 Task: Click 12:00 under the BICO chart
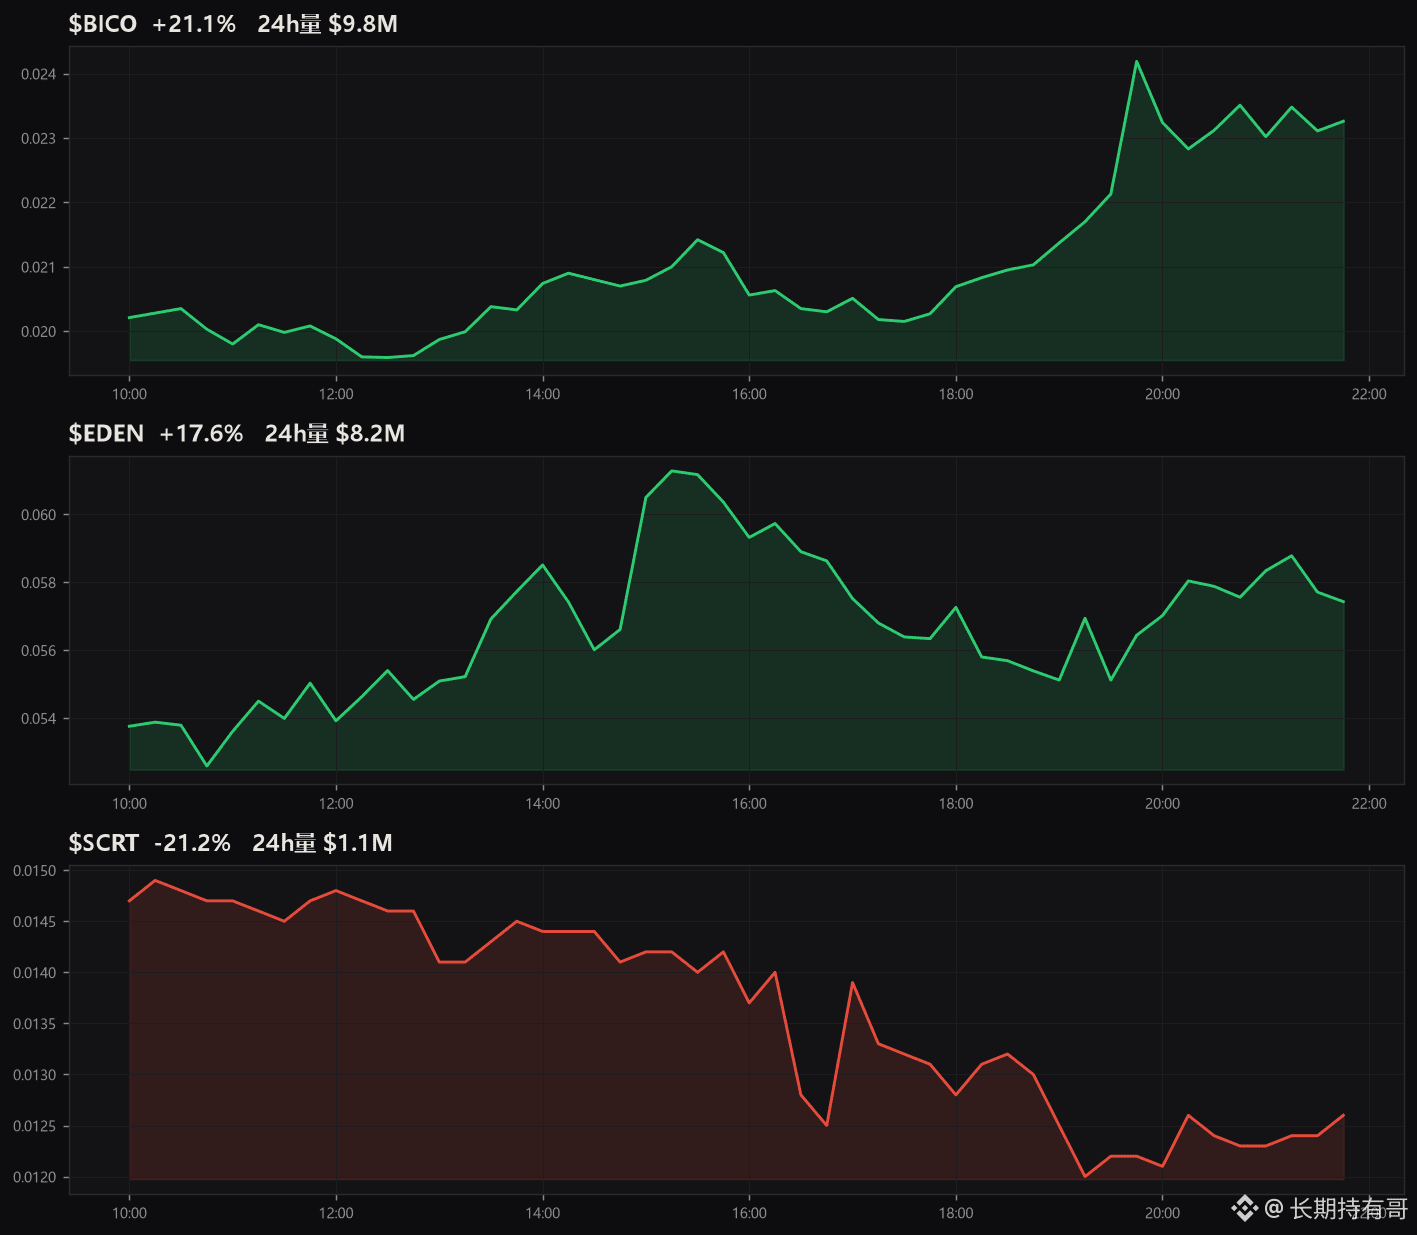[x=336, y=394]
